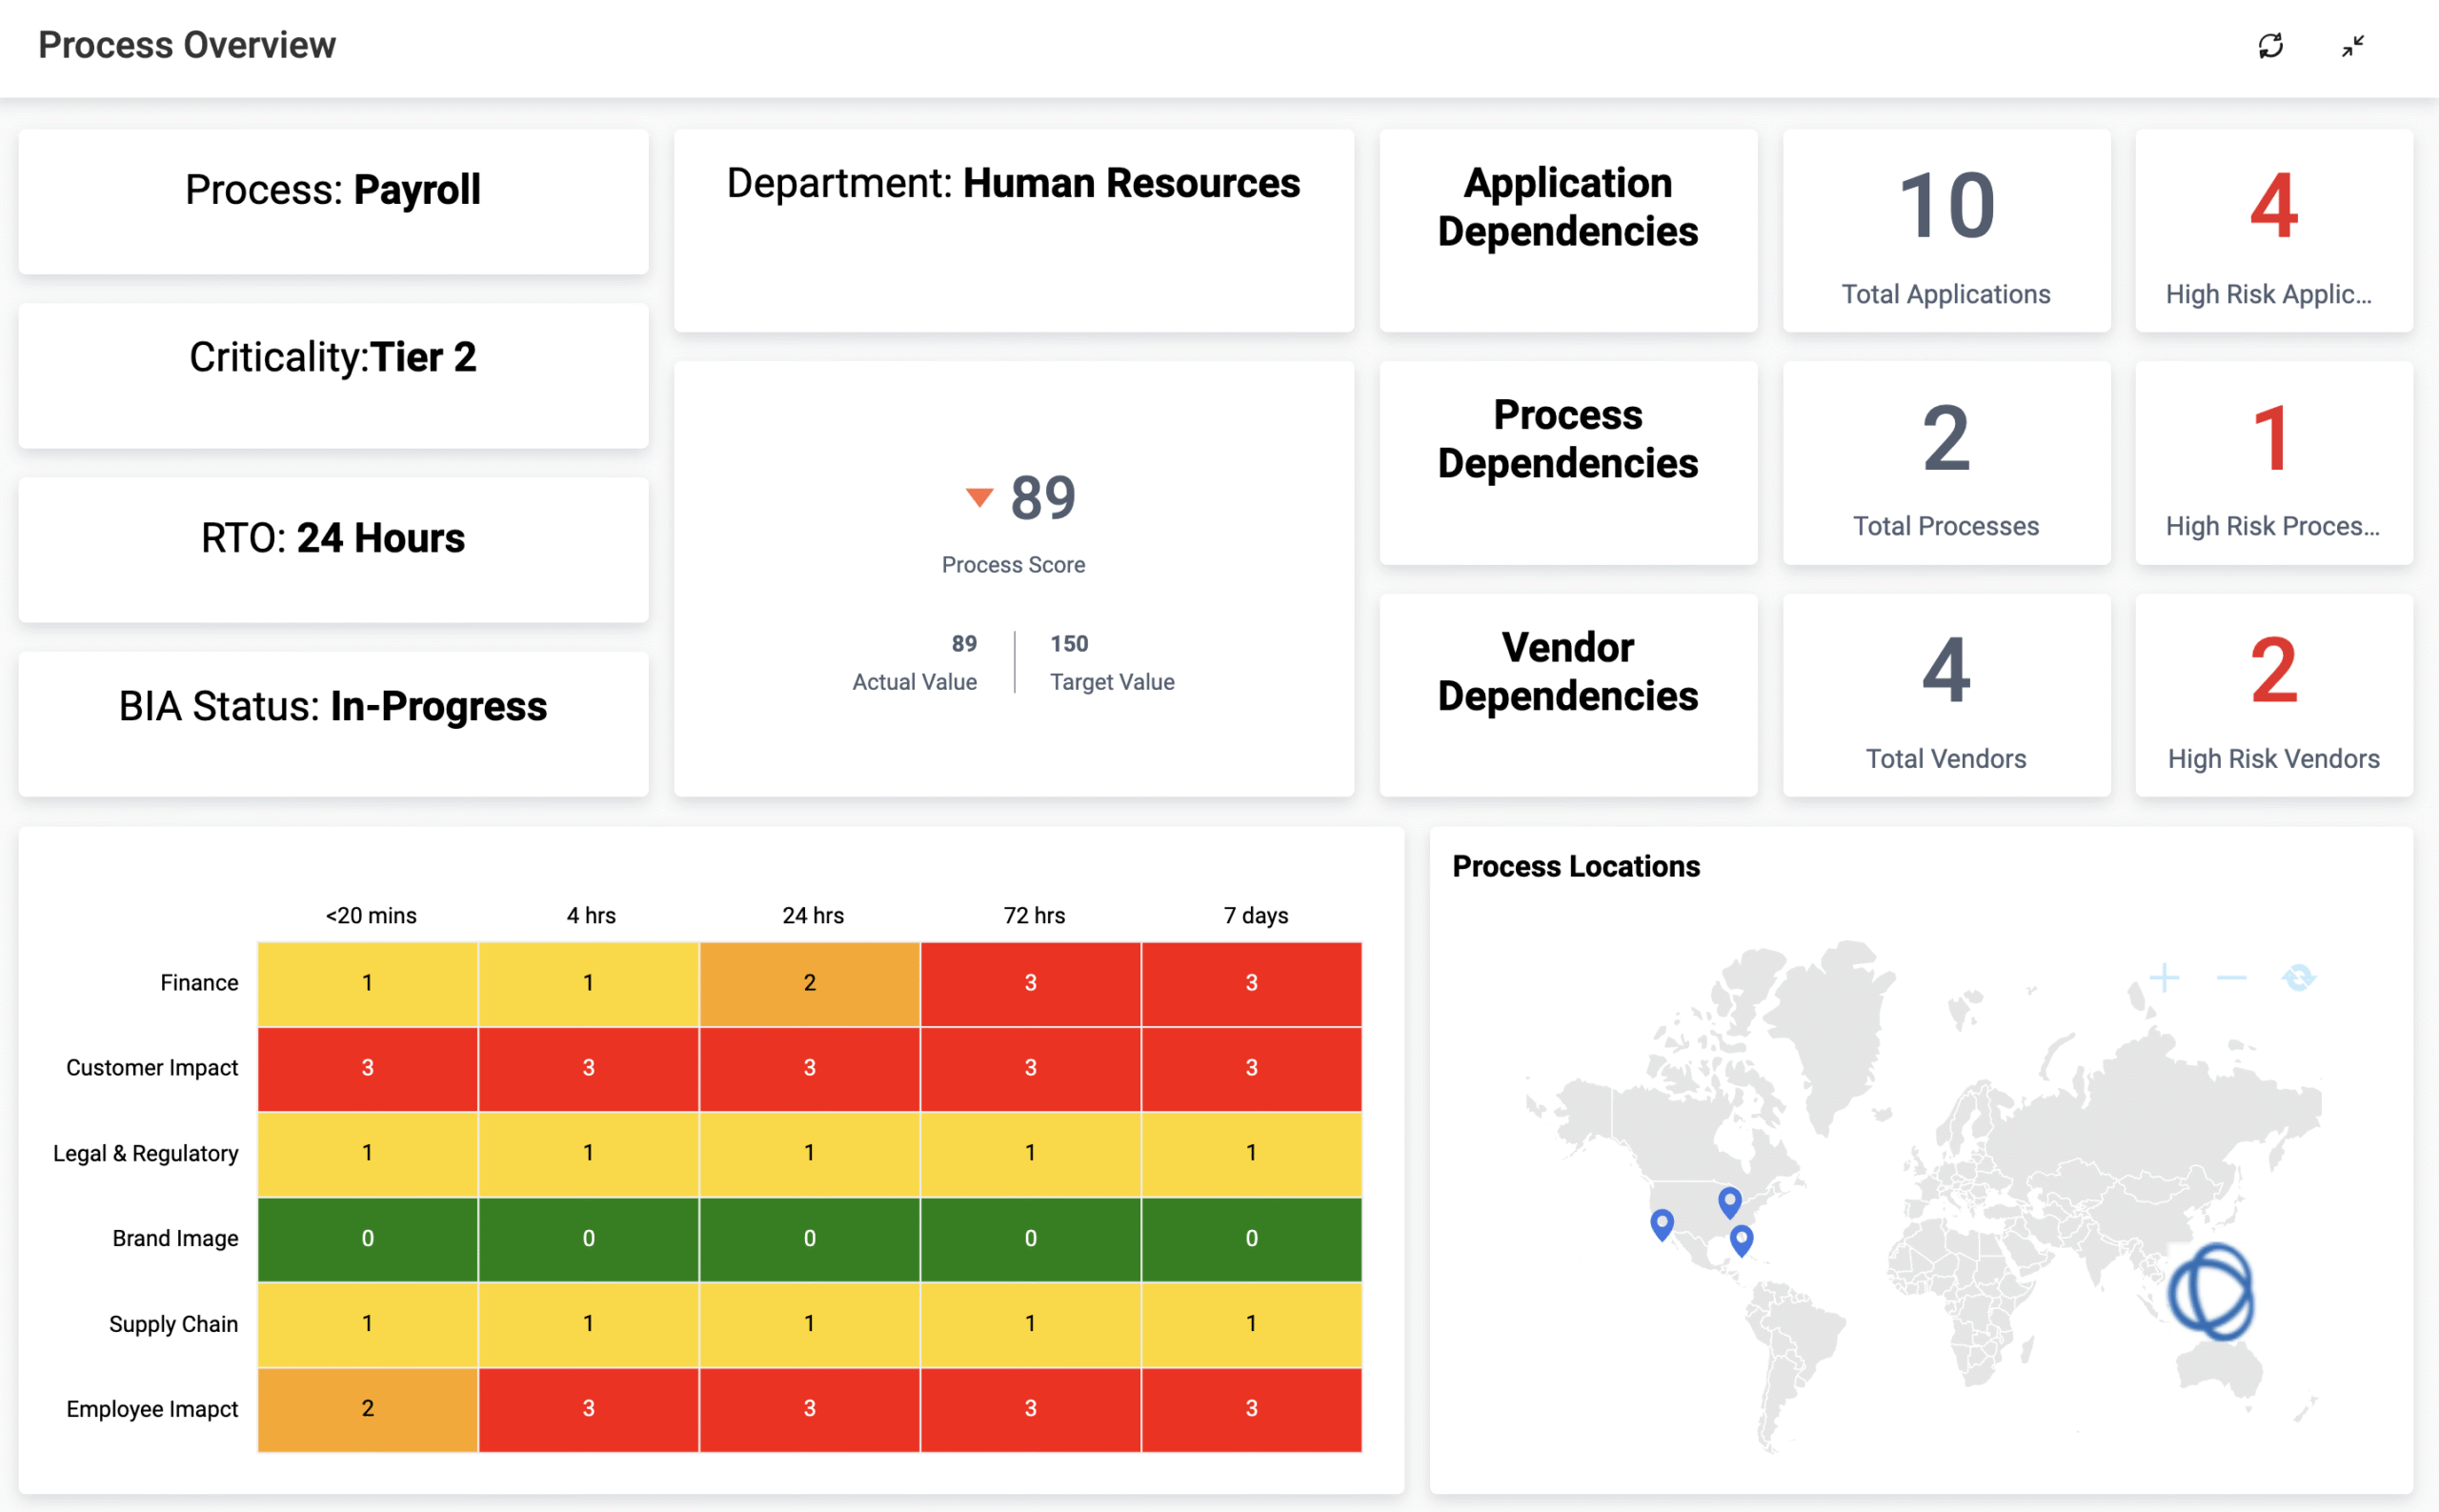Click the overlapping circles marker near Southeast Asia
Image resolution: width=2439 pixels, height=1512 pixels.
(2211, 1291)
